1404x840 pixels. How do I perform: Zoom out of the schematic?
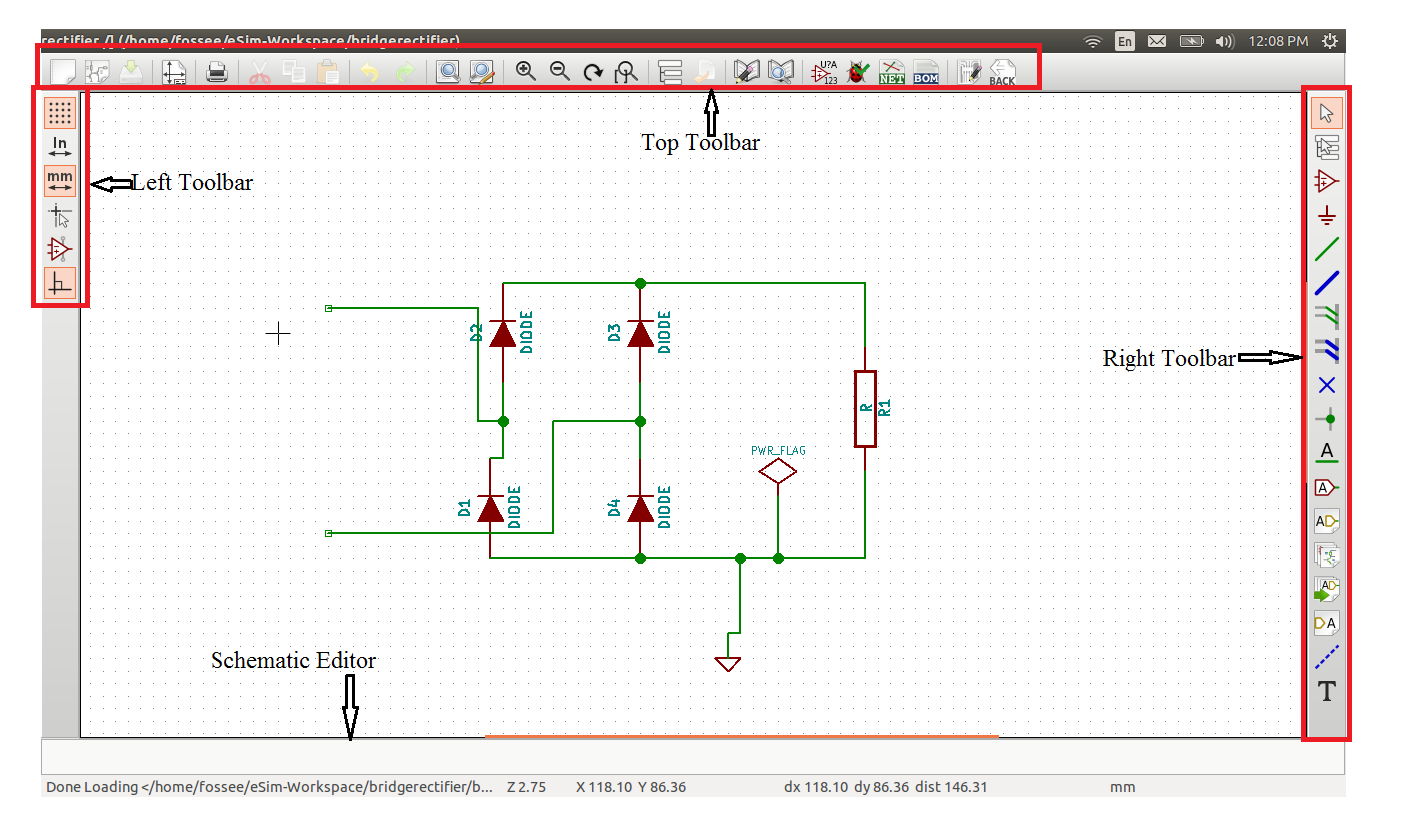coord(560,71)
